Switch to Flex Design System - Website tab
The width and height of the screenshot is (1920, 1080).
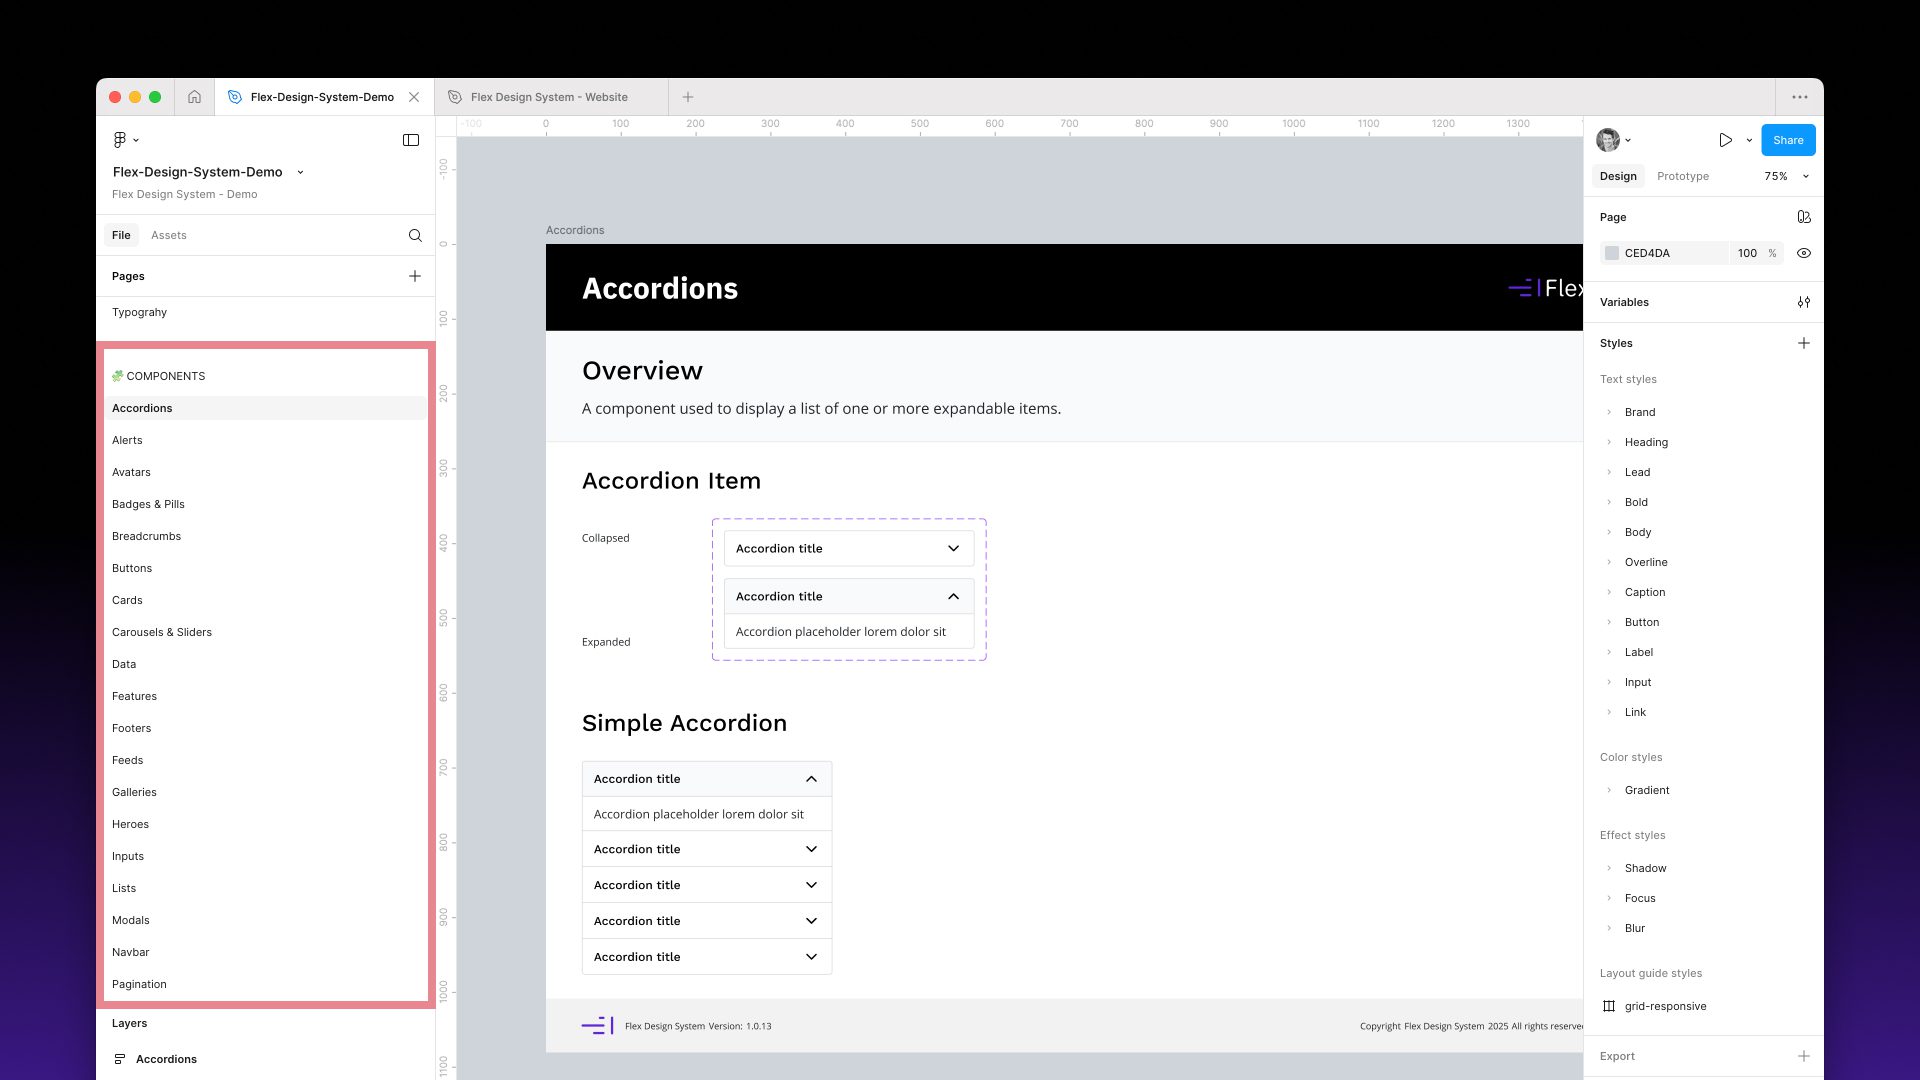pyautogui.click(x=551, y=97)
